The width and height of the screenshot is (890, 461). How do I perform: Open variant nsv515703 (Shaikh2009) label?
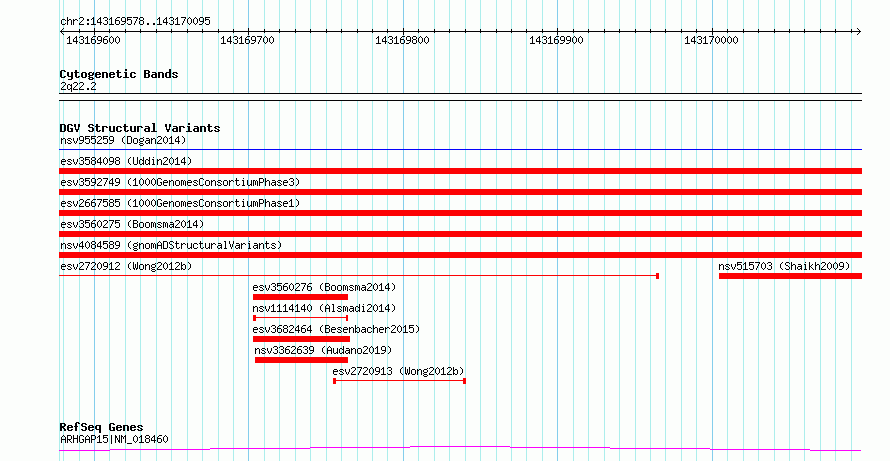coord(784,266)
